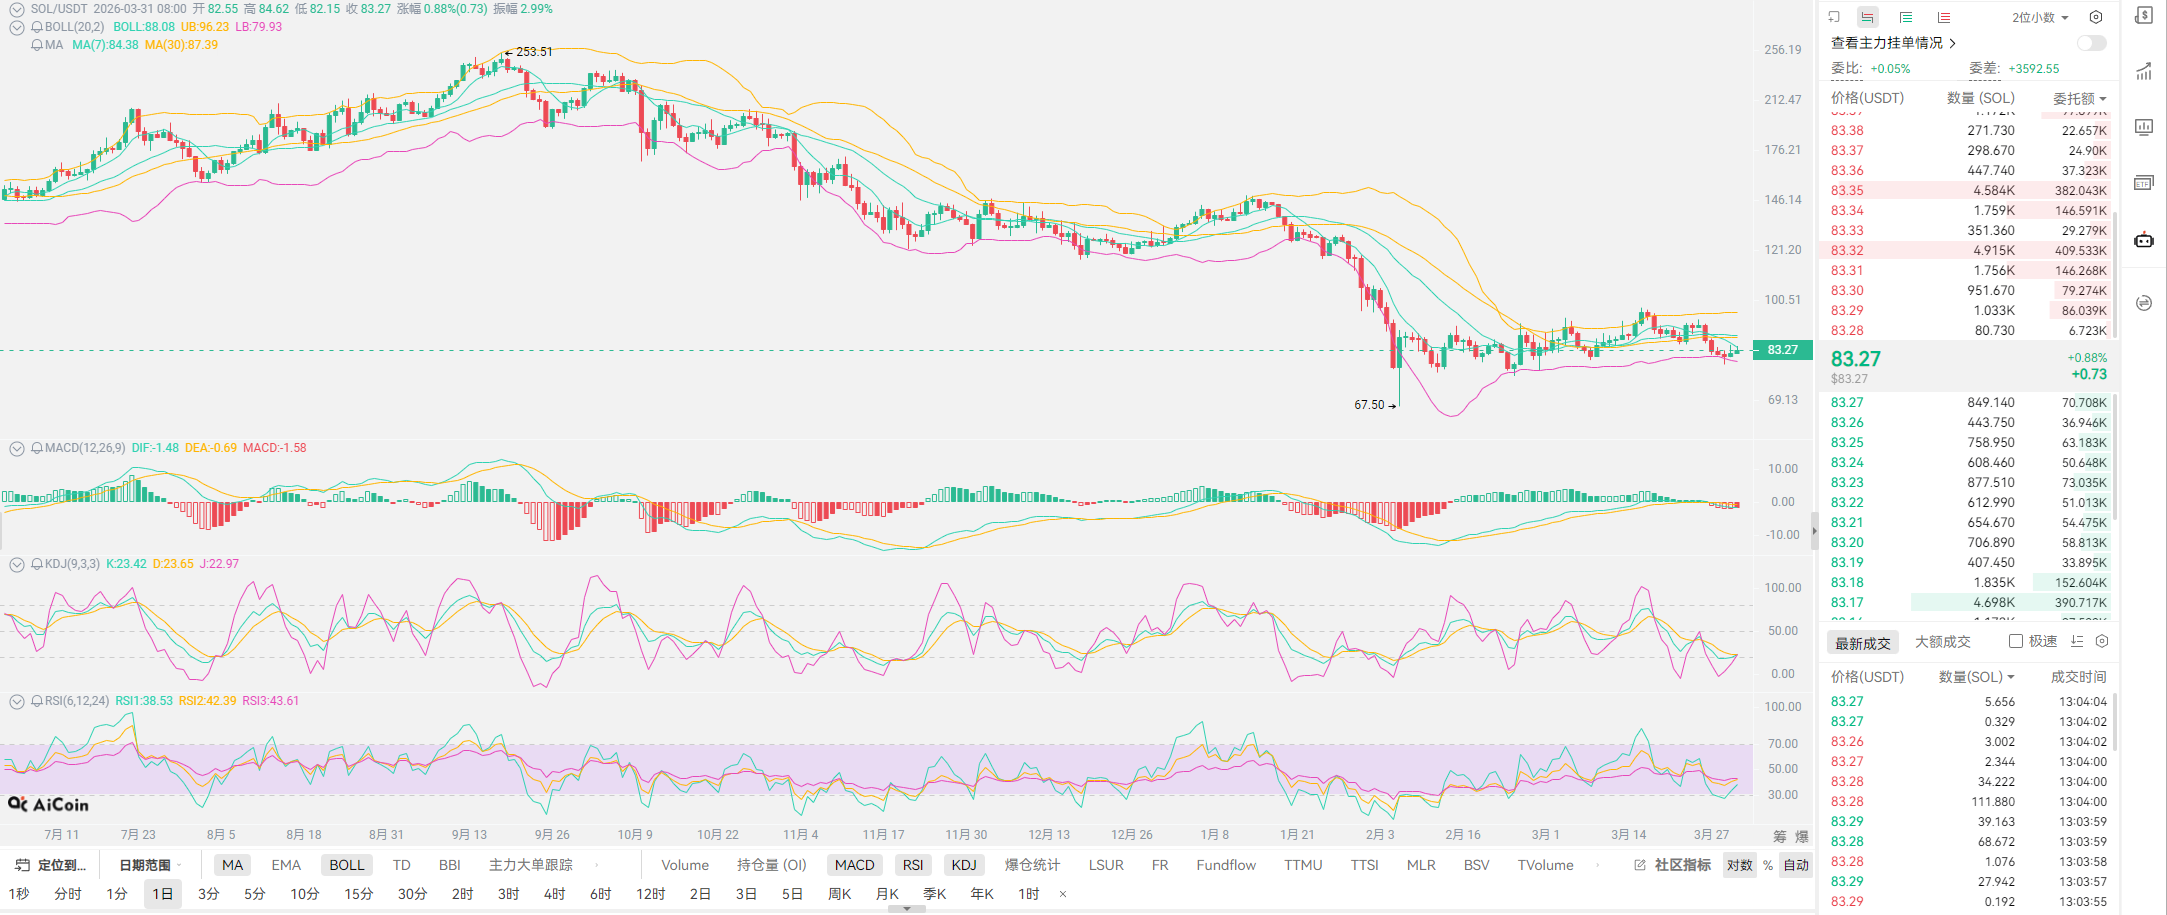Open recent trades settings hexagon icon
Image resolution: width=2167 pixels, height=915 pixels.
point(2102,641)
